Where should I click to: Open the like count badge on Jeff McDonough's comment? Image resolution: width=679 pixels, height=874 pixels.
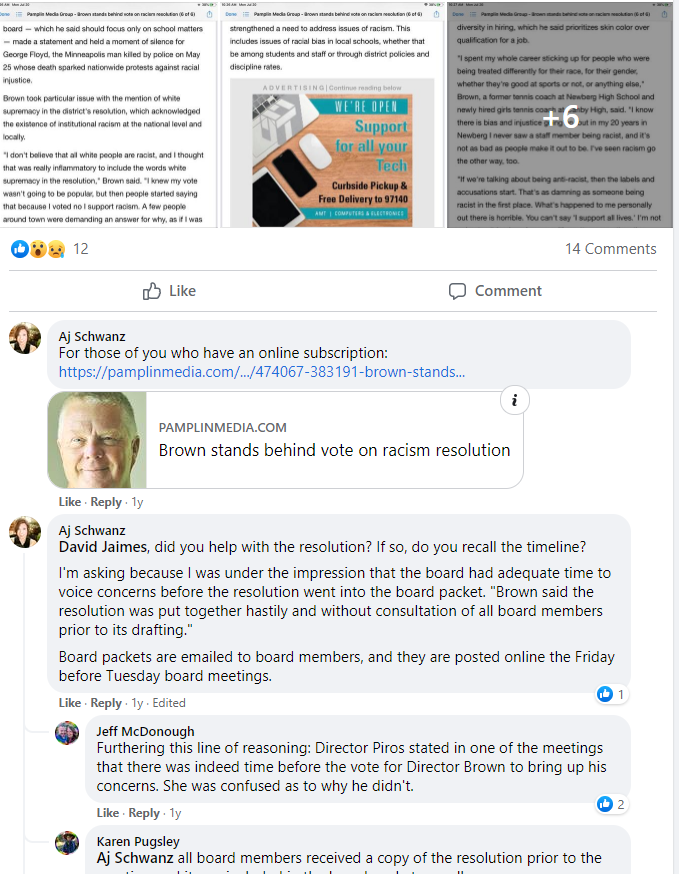(612, 804)
